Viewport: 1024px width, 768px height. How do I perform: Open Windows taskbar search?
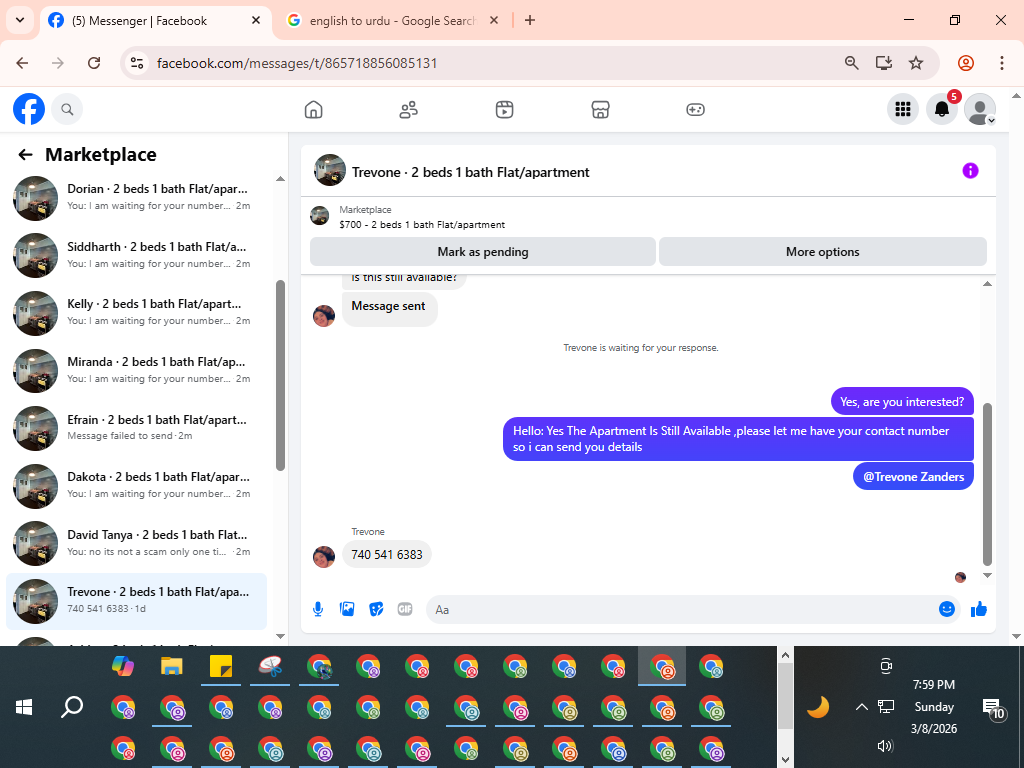(72, 707)
